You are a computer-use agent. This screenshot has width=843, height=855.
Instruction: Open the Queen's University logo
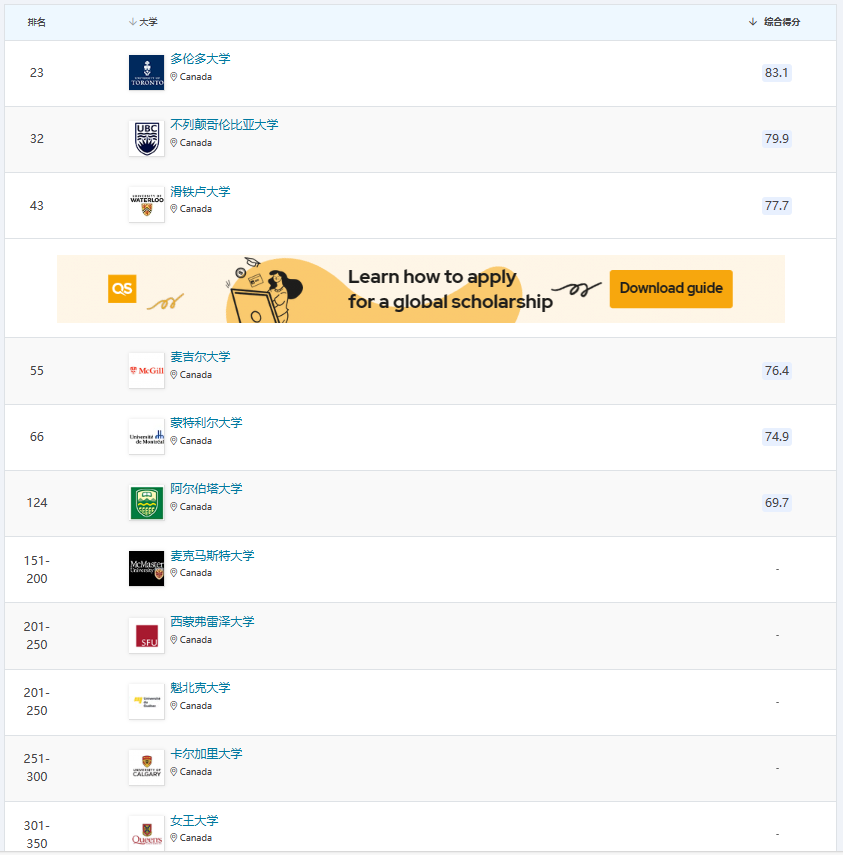tap(146, 833)
